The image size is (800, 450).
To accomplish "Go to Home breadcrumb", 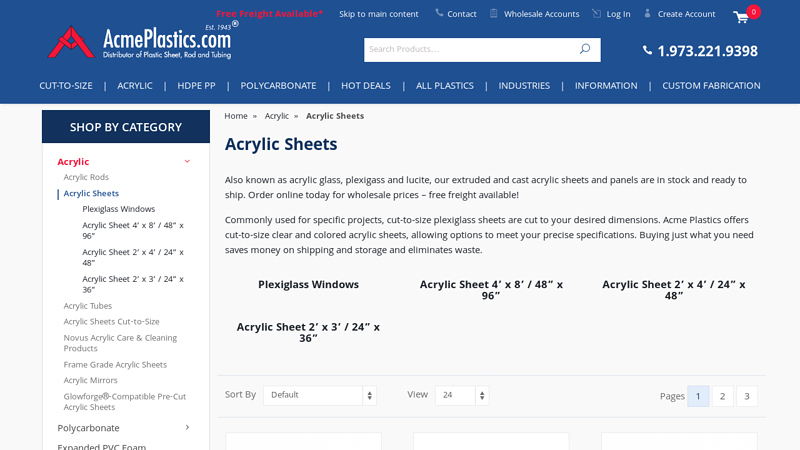I will click(x=236, y=116).
